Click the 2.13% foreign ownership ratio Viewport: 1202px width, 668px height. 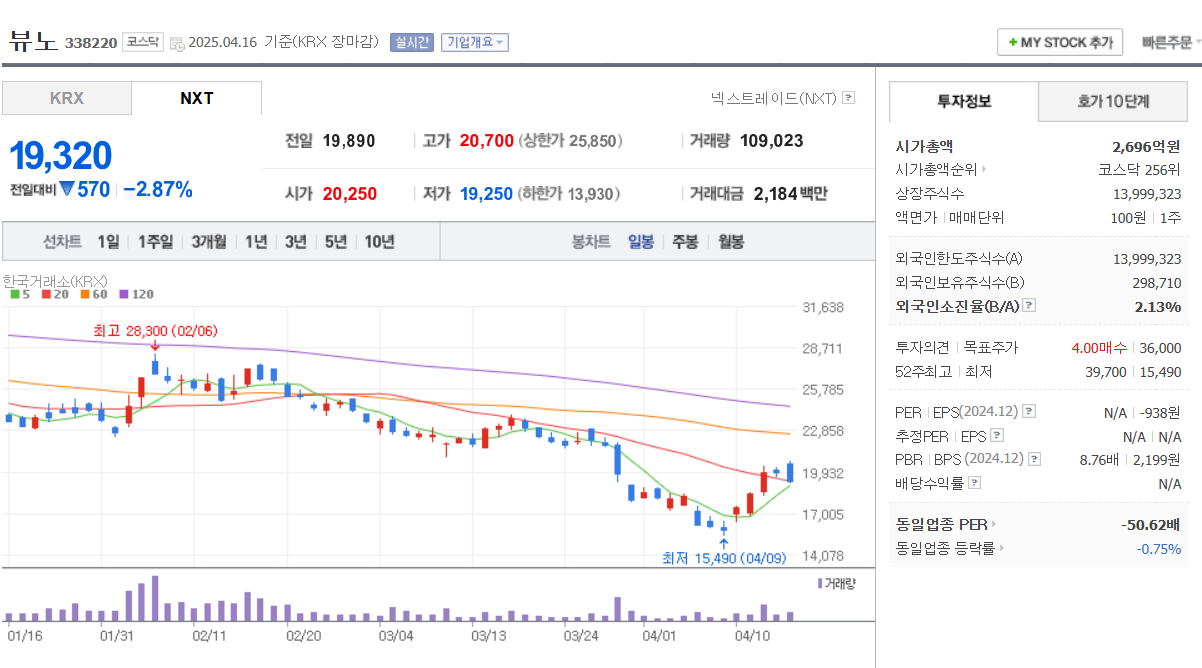pos(1158,306)
